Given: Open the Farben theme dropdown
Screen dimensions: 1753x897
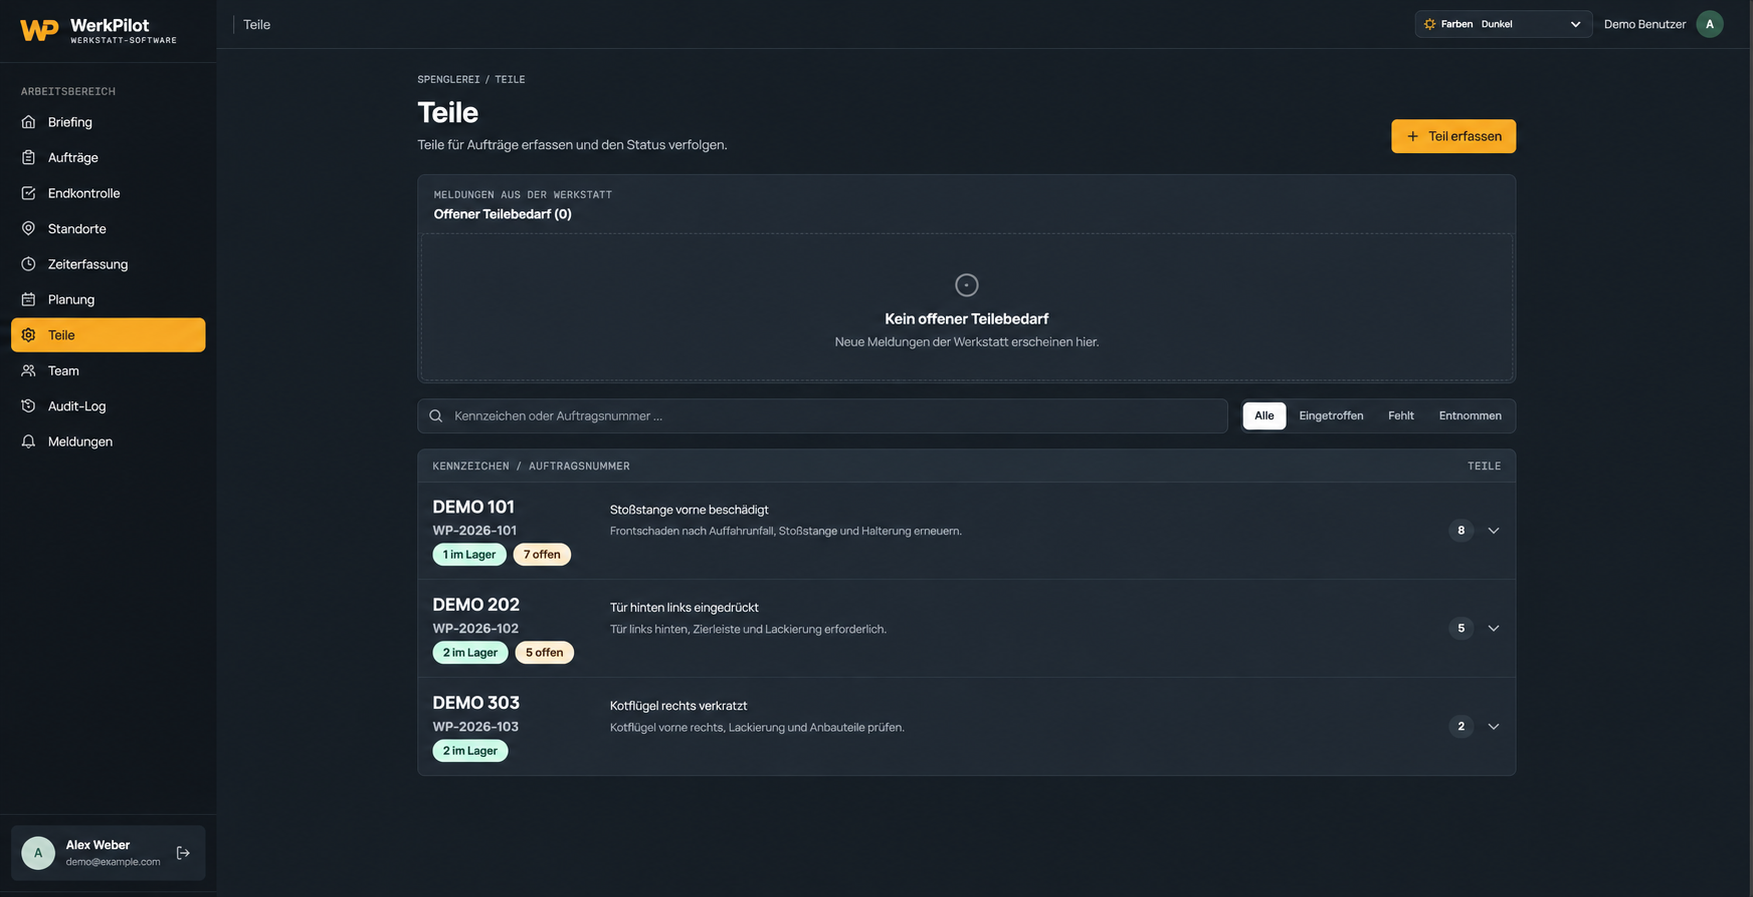Looking at the screenshot, I should (1503, 24).
